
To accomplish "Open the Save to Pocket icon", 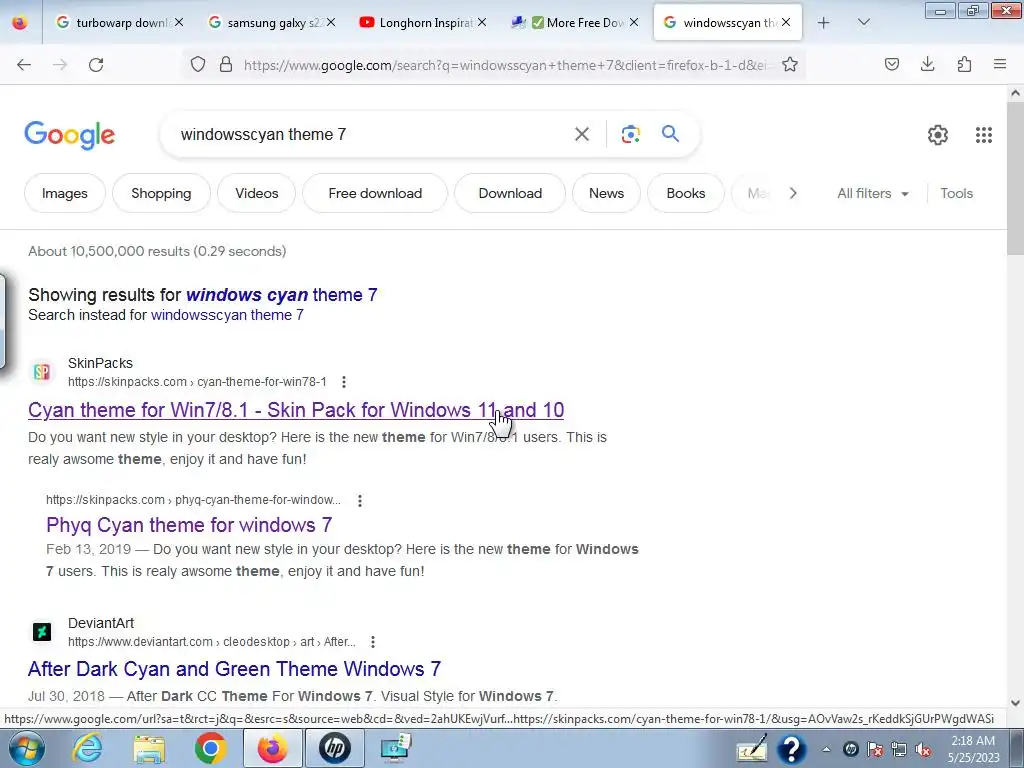I will pos(891,64).
